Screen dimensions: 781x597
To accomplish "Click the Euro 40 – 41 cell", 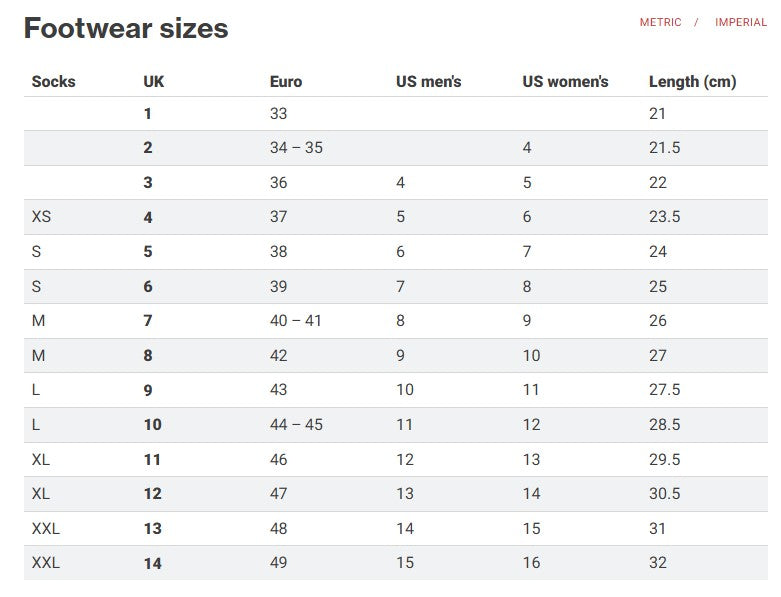I will tap(296, 321).
